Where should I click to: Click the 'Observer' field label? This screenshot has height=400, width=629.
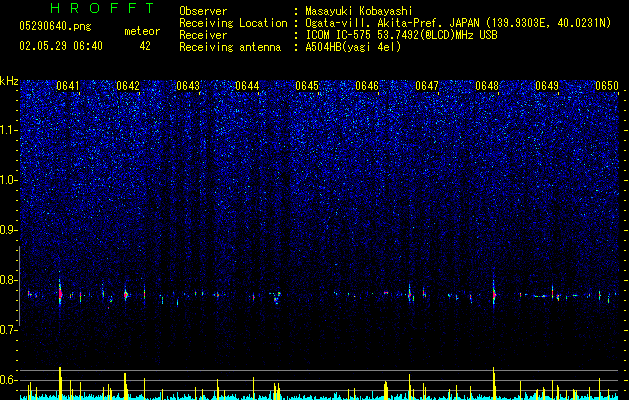tap(203, 11)
